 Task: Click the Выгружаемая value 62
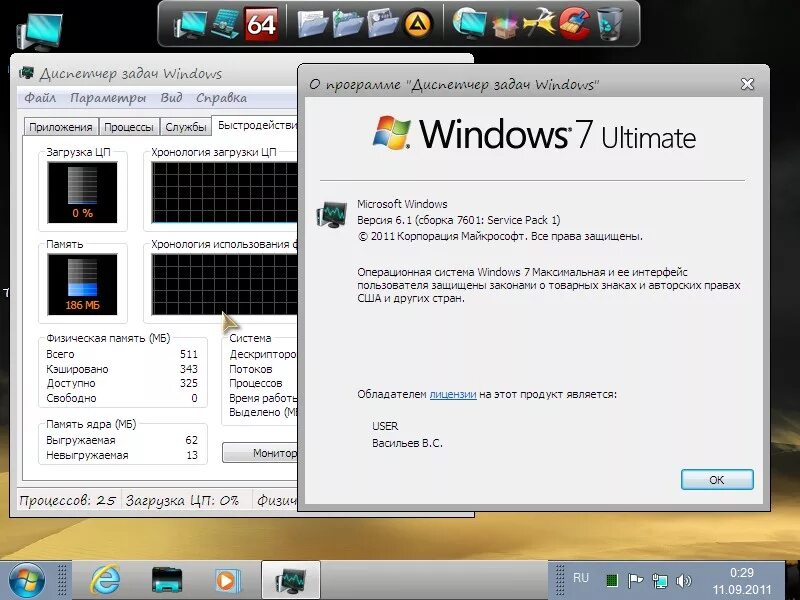click(192, 440)
